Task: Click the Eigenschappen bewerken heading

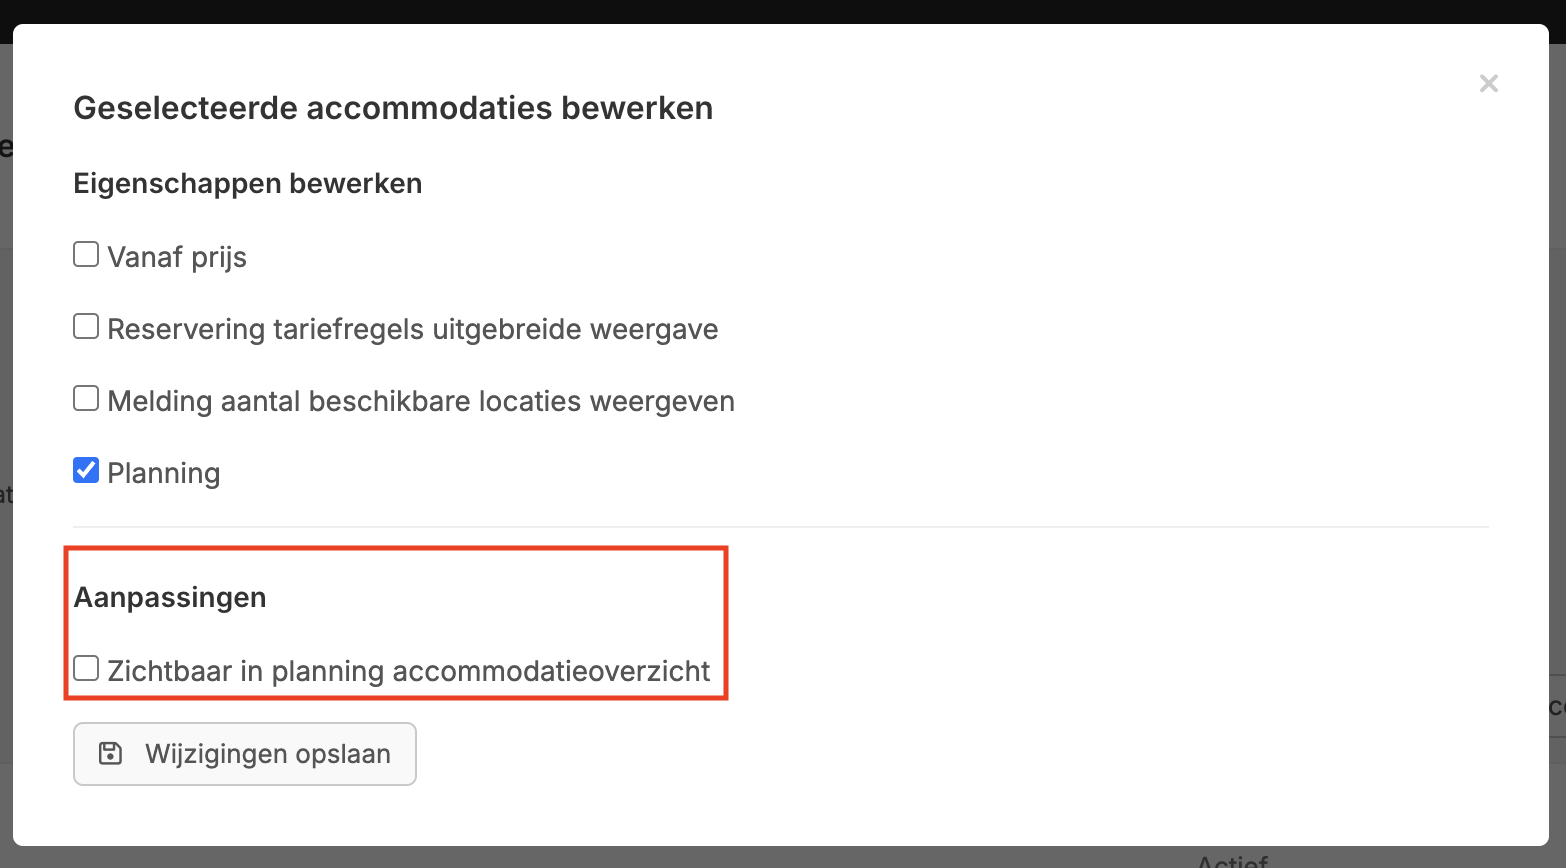Action: tap(248, 184)
